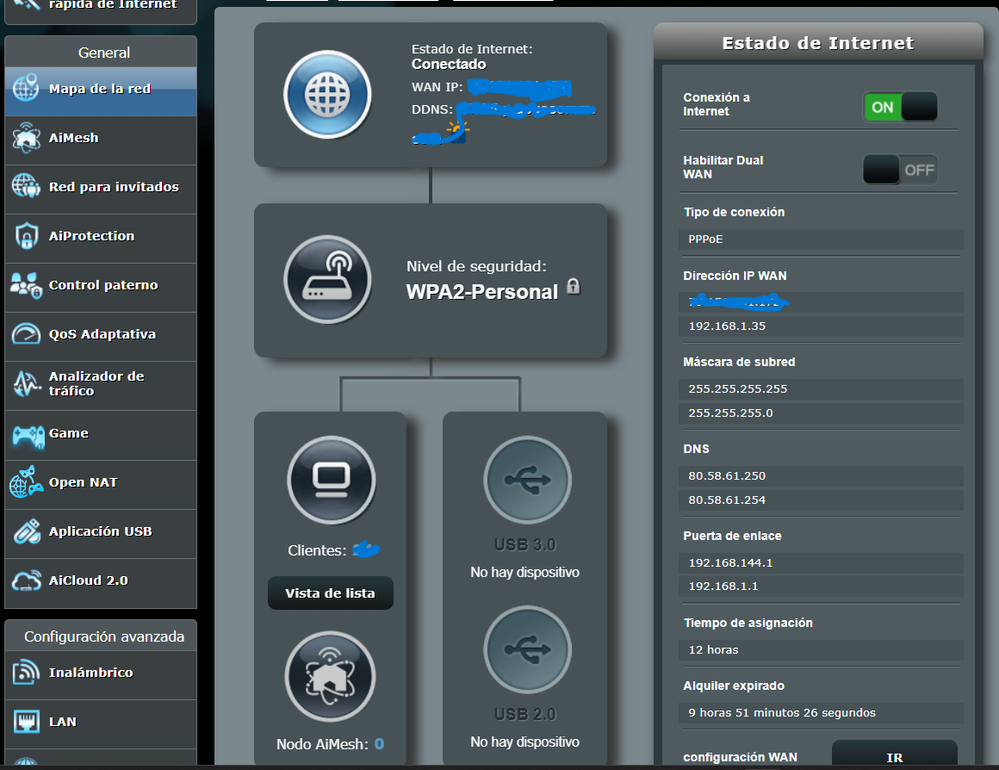The image size is (999, 770).
Task: Open Mapa de la red menu item
Action: point(100,89)
